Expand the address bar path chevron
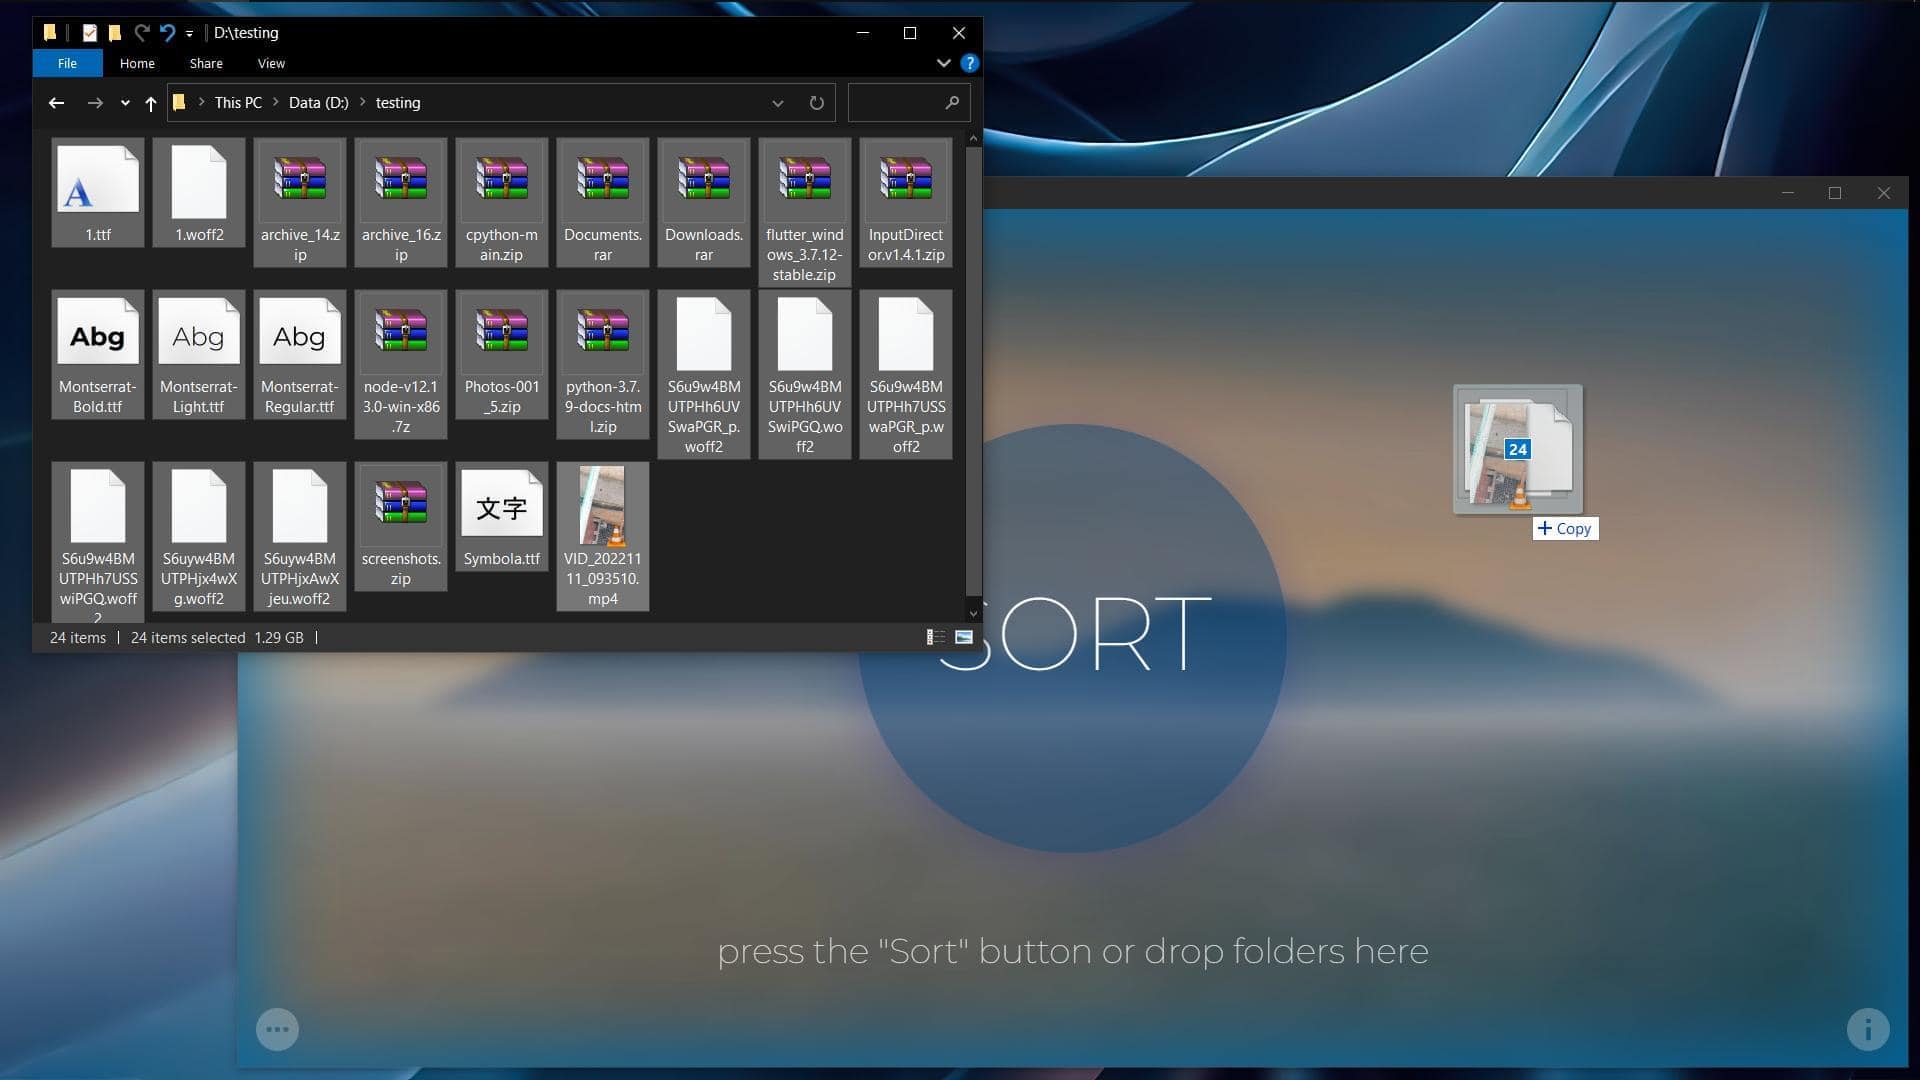Screen dimensions: 1920x1080 (777, 102)
